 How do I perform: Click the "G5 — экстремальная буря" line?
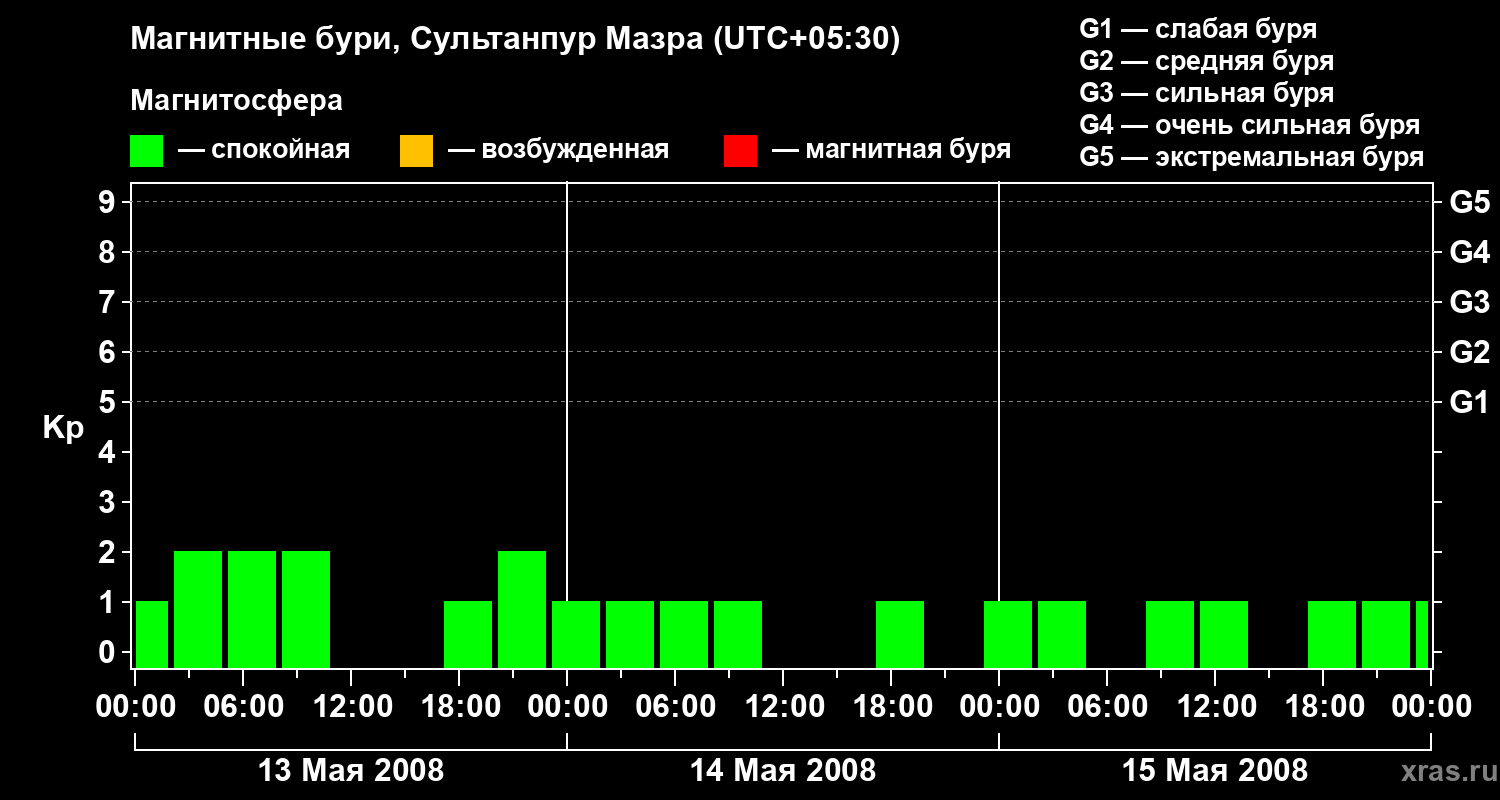[1252, 157]
